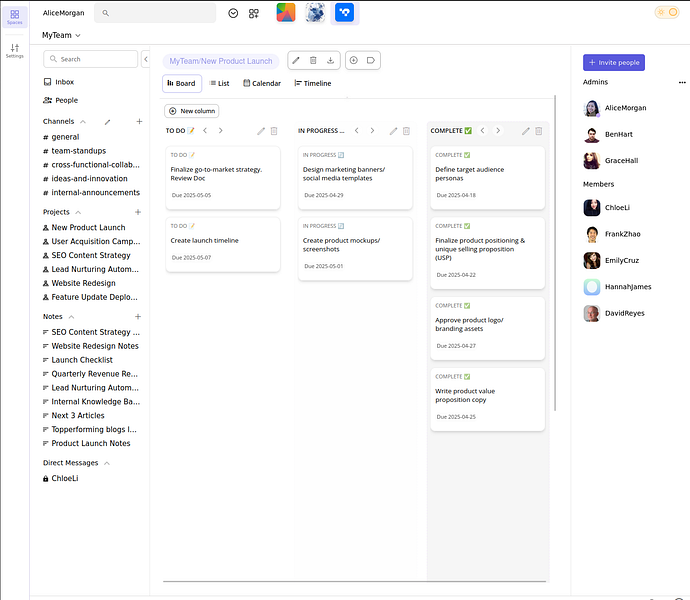Add a new channel with plus icon
This screenshot has width=690, height=600.
(139, 121)
